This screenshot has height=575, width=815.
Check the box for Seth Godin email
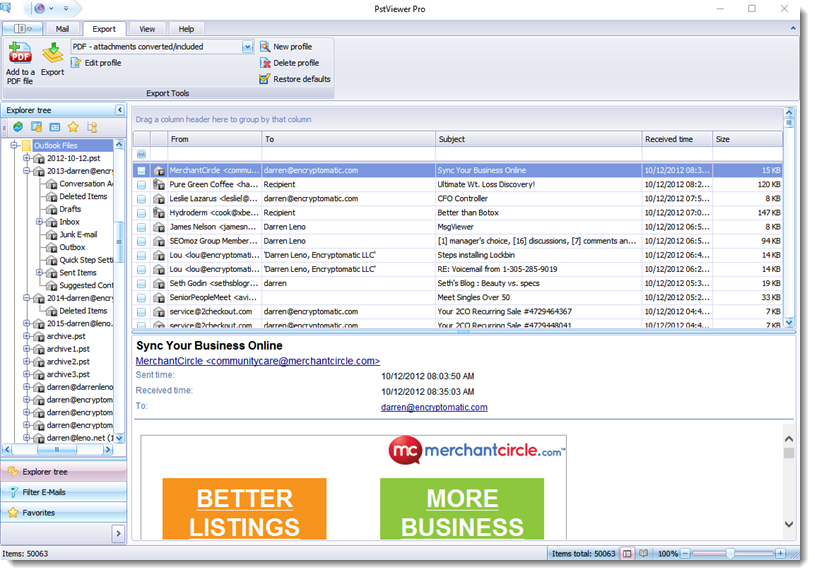pyautogui.click(x=141, y=284)
